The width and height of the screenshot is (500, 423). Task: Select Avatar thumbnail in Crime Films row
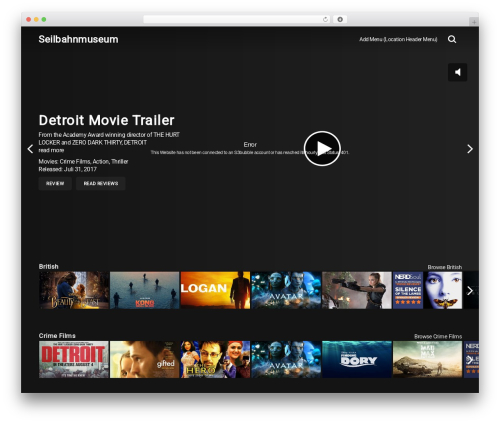pyautogui.click(x=286, y=359)
